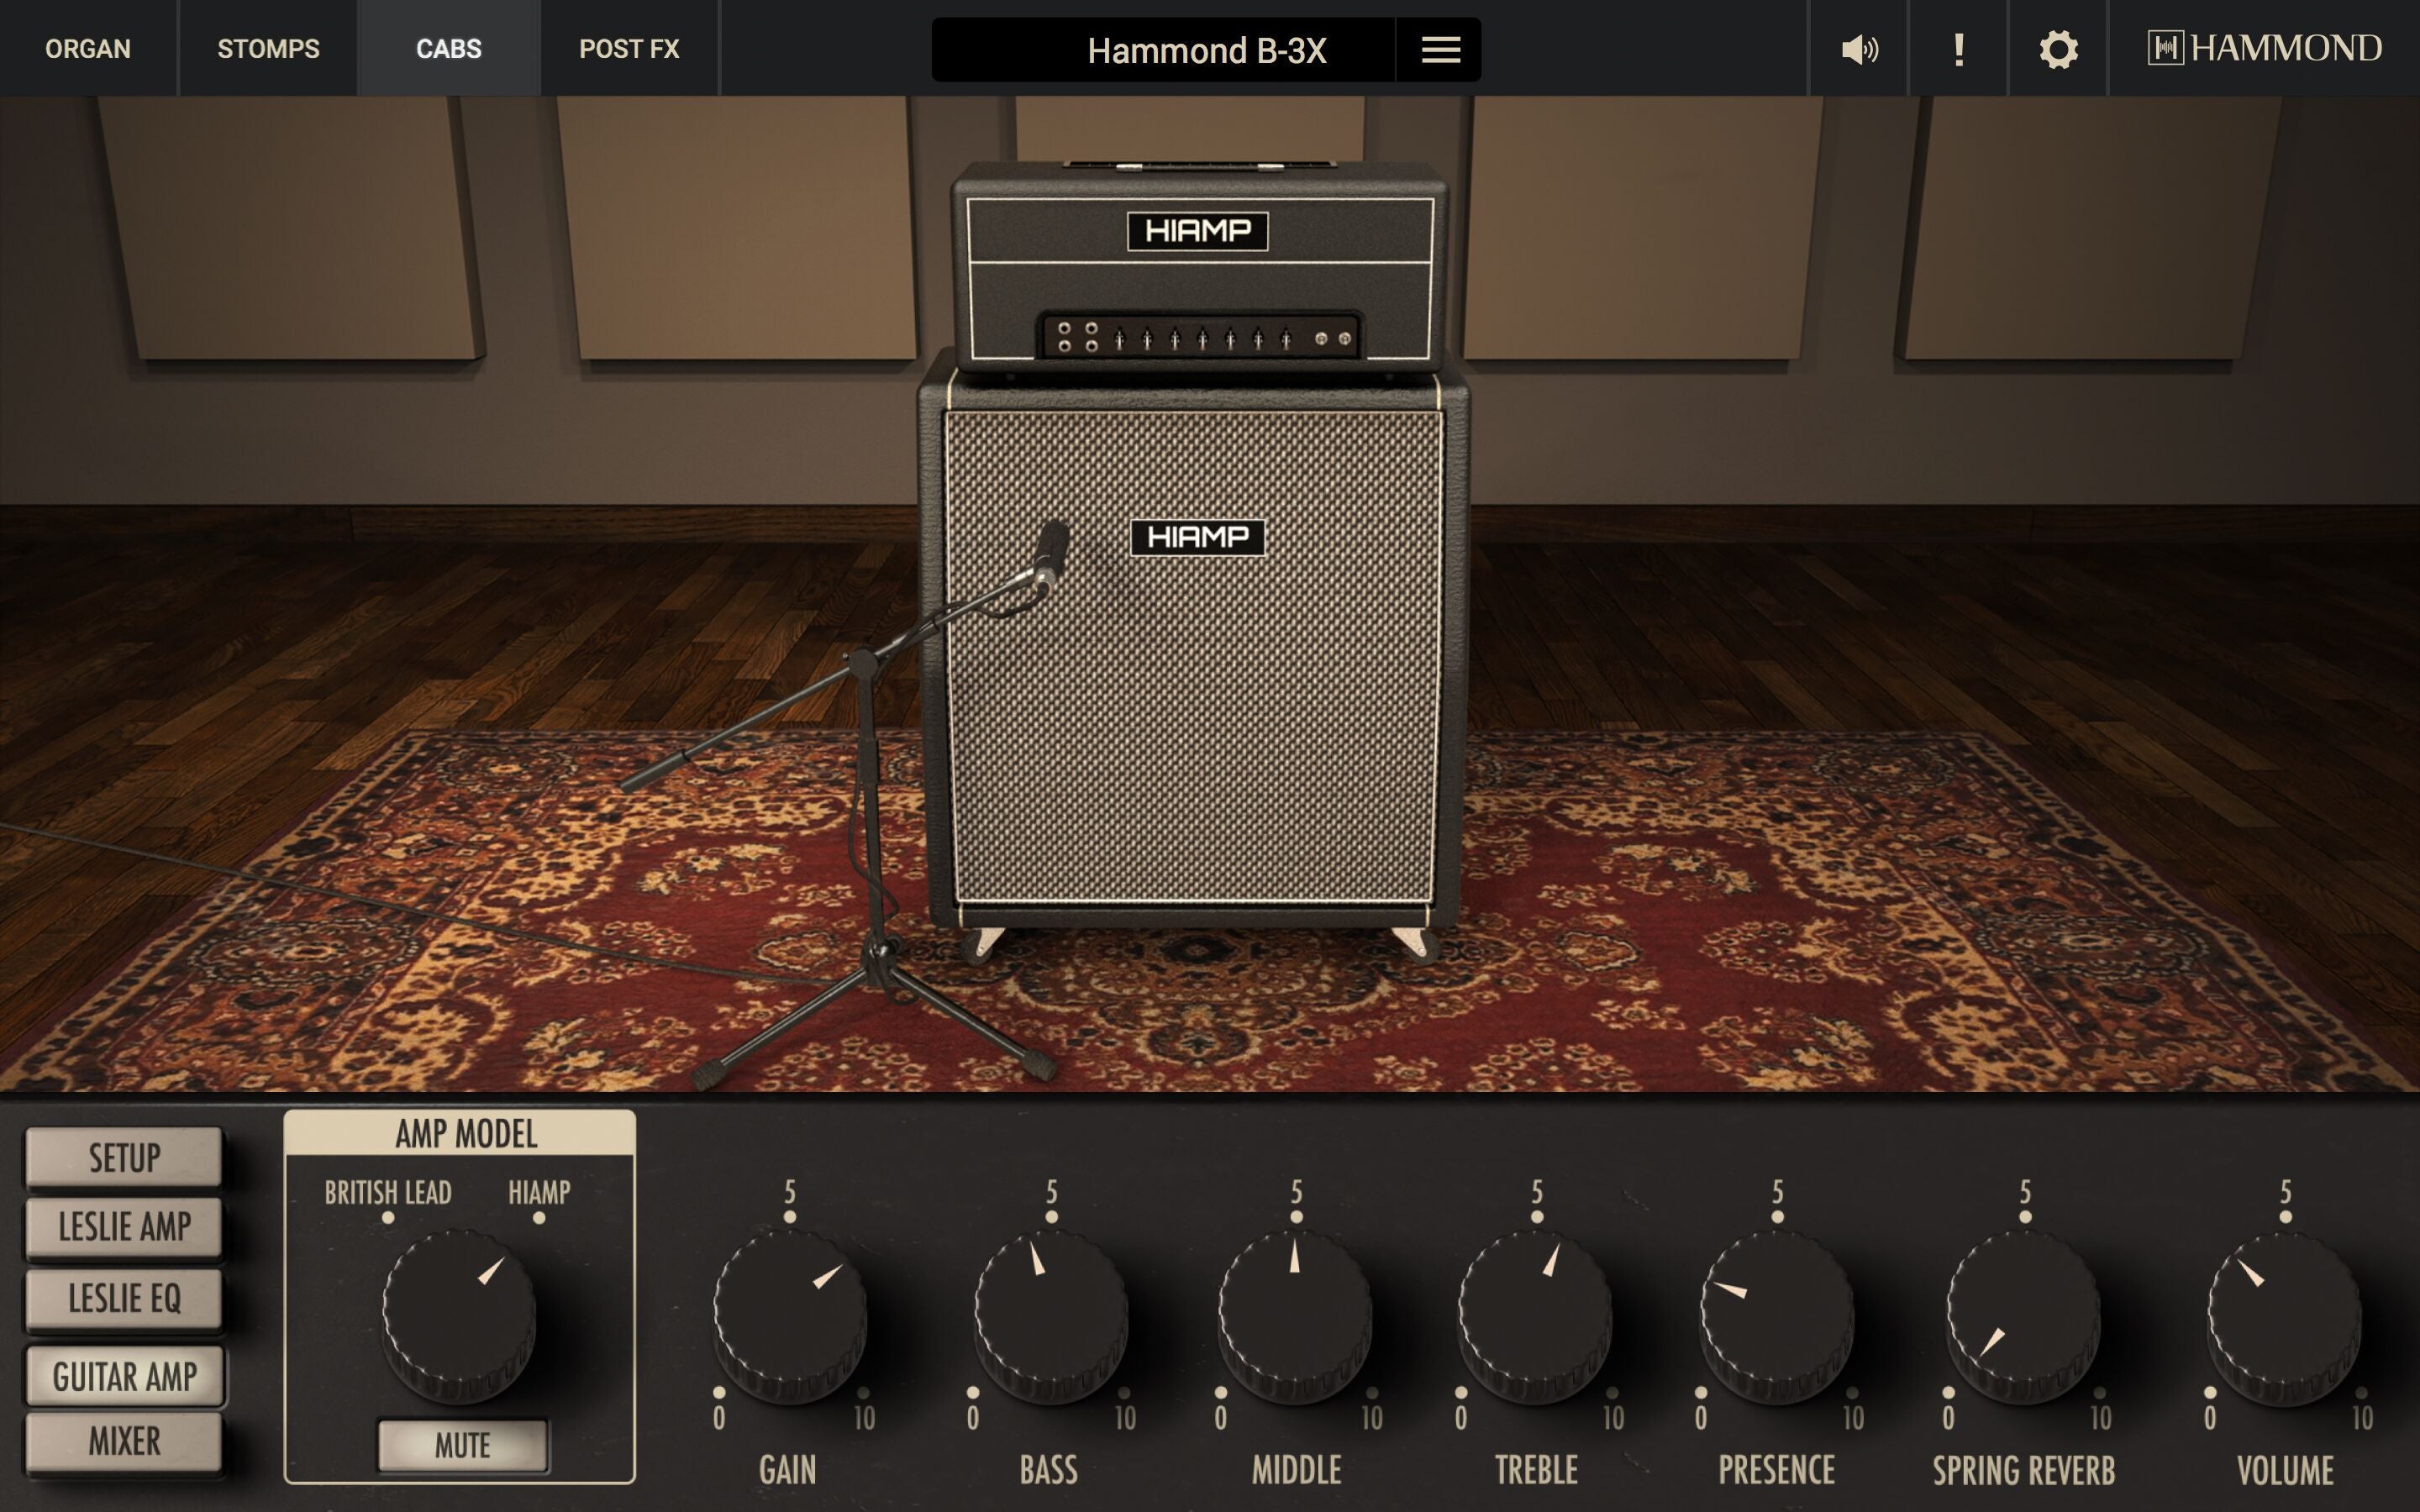Click the exclamation alert icon
Viewport: 2420px width, 1512px height.
(1957, 48)
